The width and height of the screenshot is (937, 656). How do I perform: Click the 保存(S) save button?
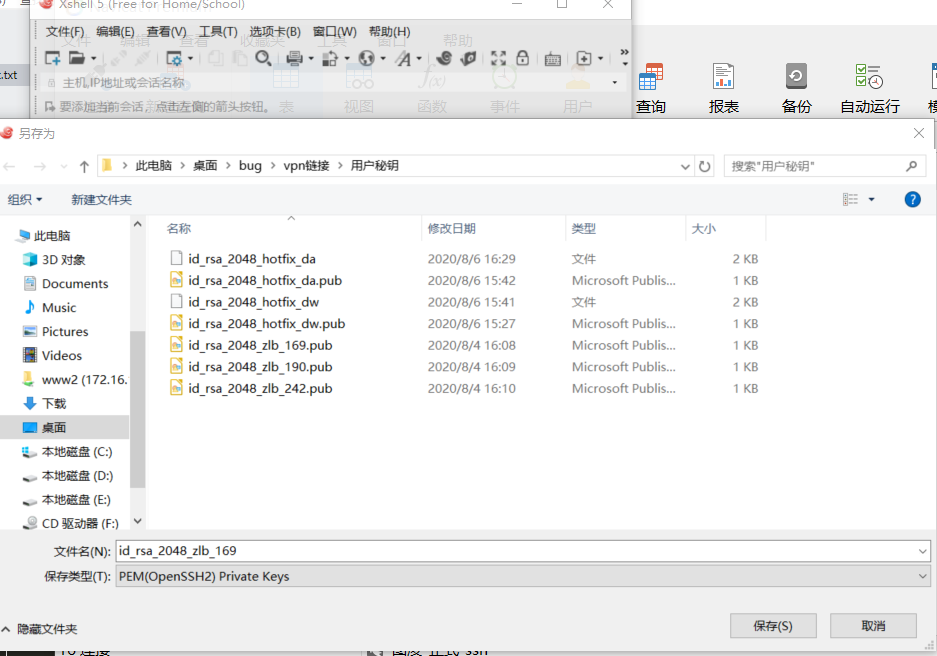773,625
